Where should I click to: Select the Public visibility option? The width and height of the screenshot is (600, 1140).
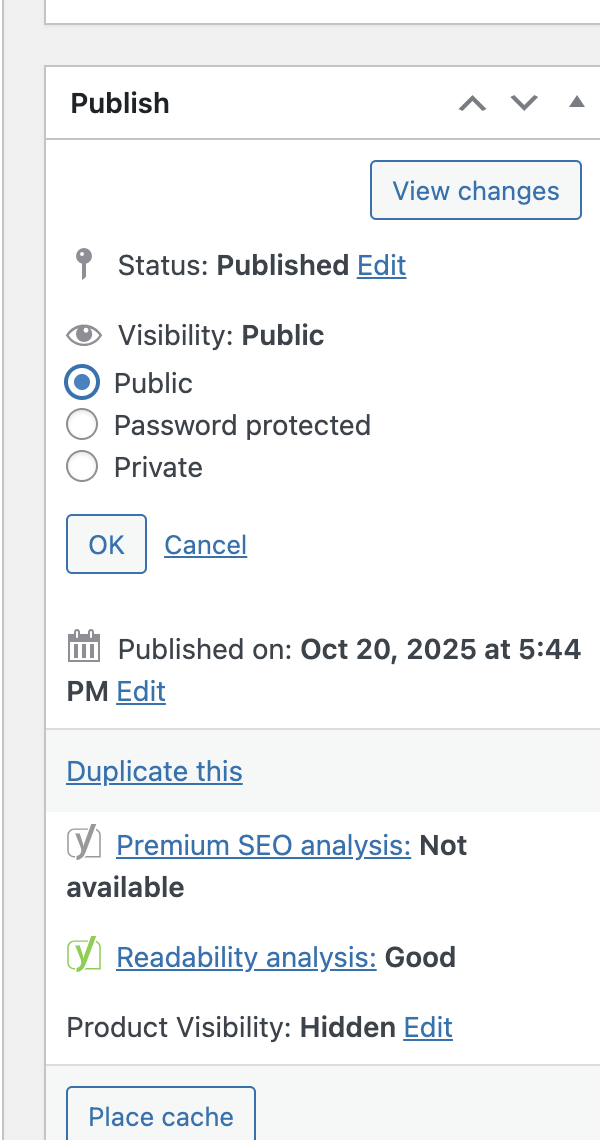(82, 383)
